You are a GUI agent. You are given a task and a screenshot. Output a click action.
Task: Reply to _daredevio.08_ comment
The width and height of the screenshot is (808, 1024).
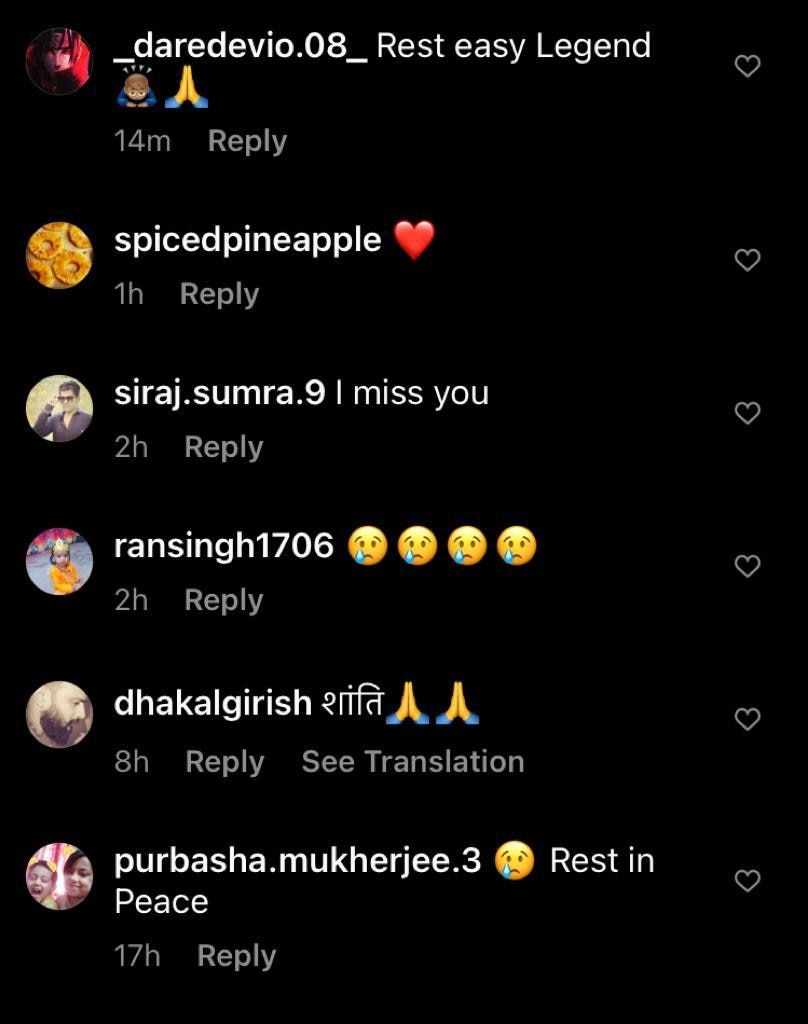click(x=247, y=141)
